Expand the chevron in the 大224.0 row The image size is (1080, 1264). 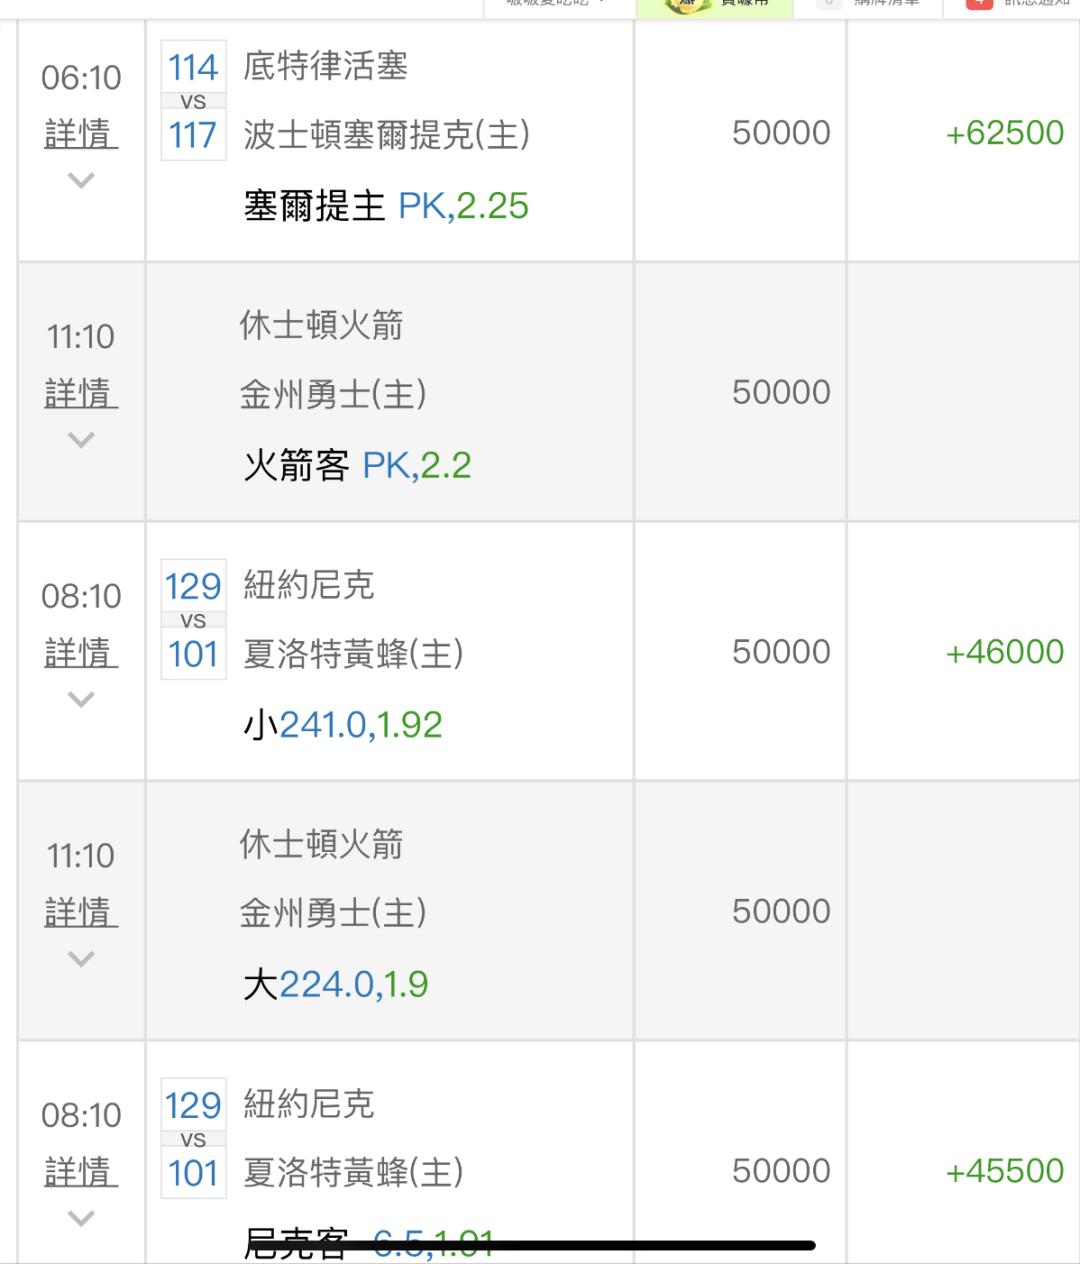(x=81, y=959)
